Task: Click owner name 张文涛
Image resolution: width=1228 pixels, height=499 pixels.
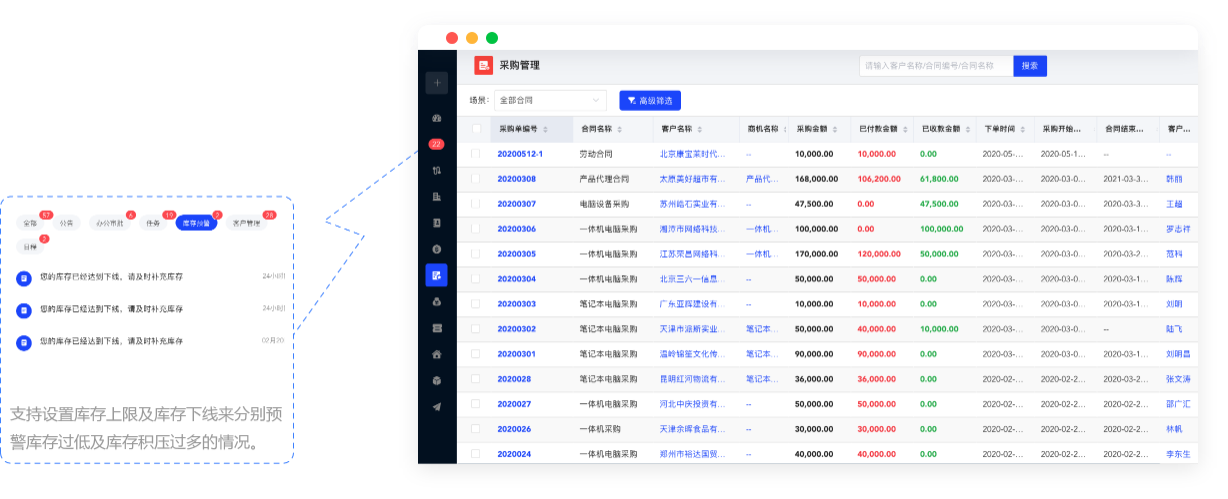Action: (x=1178, y=379)
